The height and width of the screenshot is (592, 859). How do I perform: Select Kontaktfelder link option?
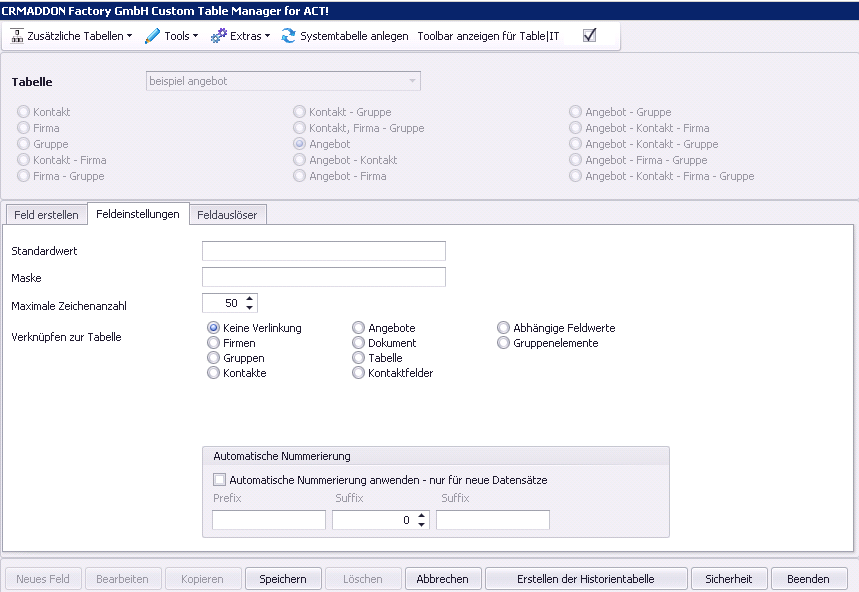358,372
